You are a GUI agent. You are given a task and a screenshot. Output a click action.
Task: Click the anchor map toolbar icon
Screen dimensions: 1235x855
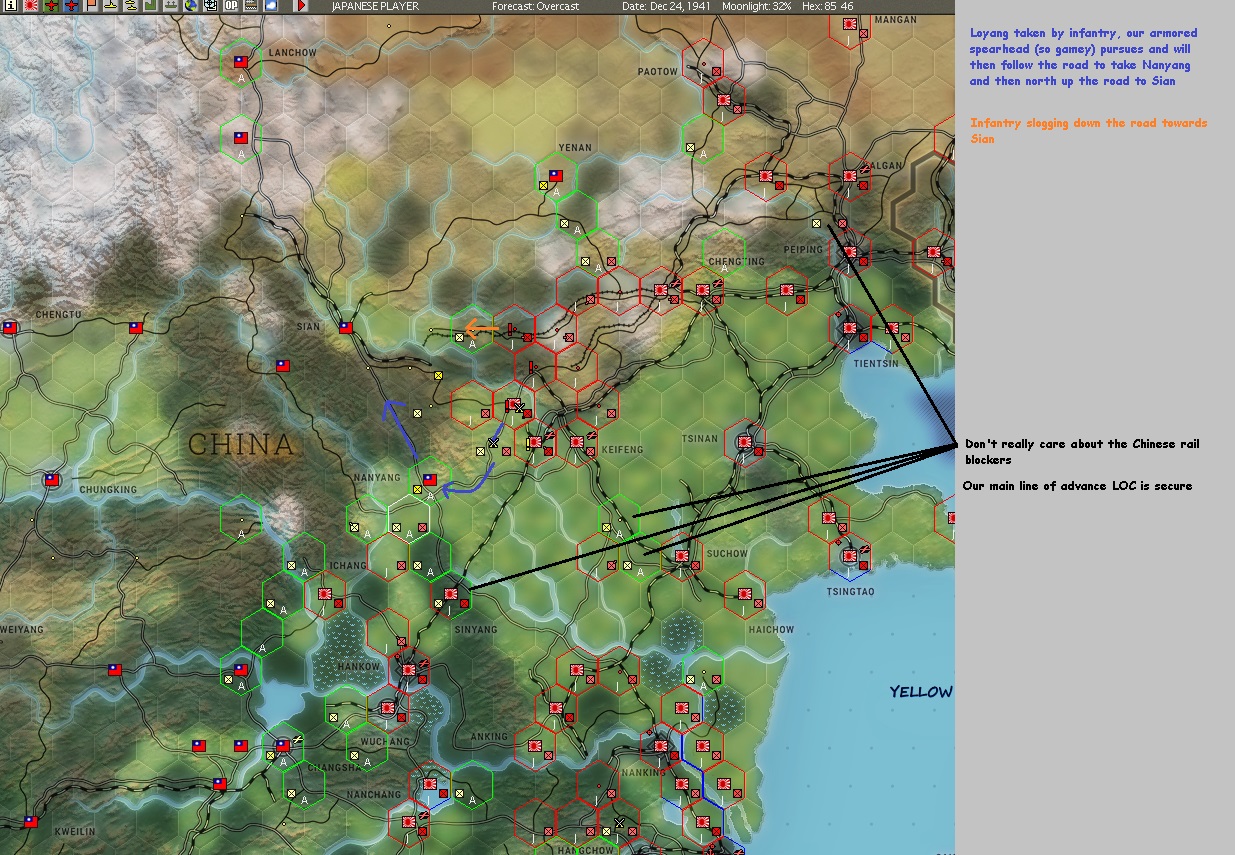coord(211,5)
